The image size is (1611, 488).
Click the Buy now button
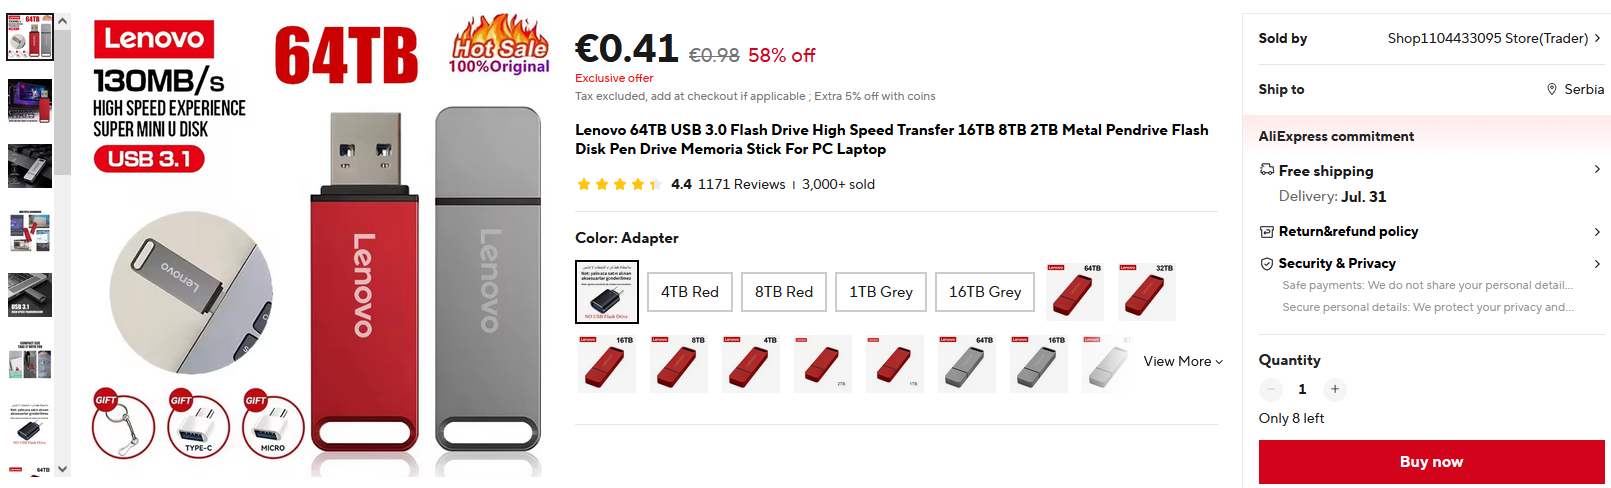pyautogui.click(x=1431, y=462)
